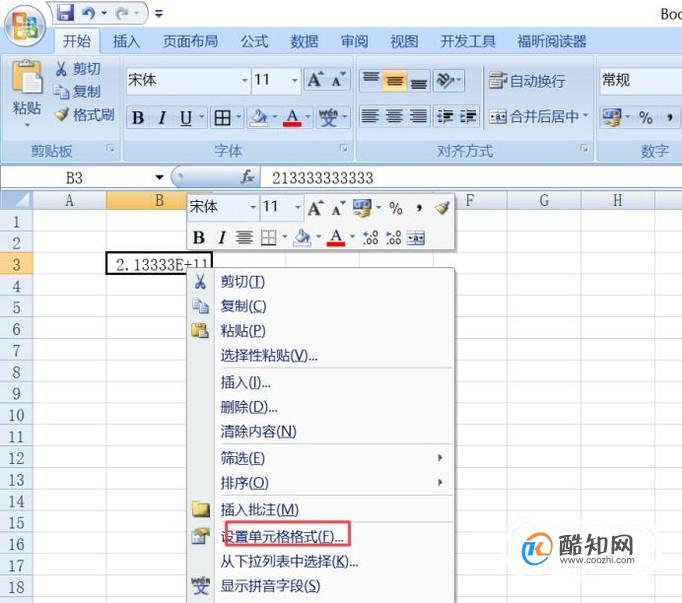682x603 pixels.
Task: Open ribbon font name 宋体 dropdown
Action: [244, 80]
